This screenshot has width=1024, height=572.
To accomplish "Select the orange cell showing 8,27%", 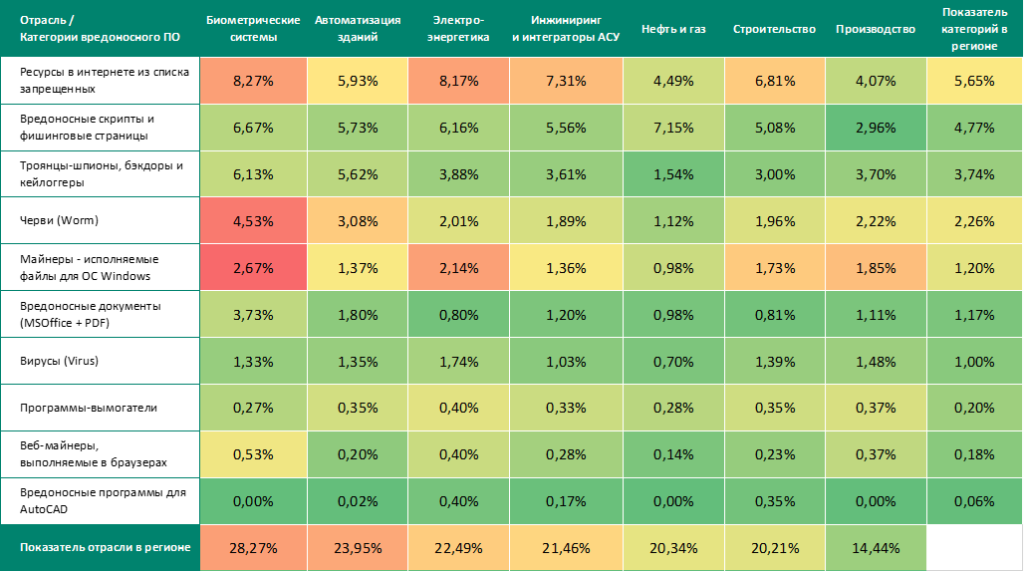I will [x=253, y=81].
